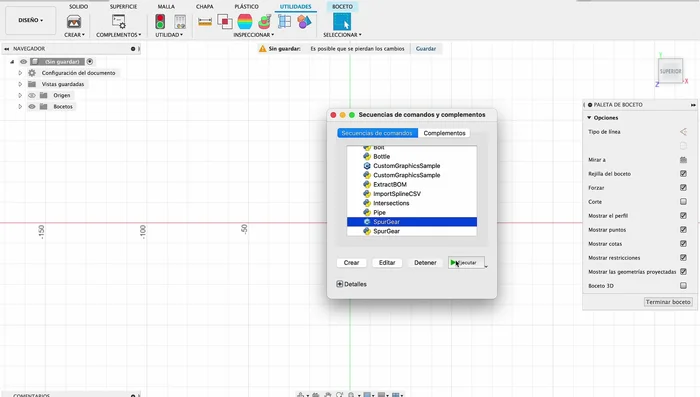700x397 pixels.
Task: Open the COMPLEMENTOS dropdown menu
Action: tap(118, 35)
